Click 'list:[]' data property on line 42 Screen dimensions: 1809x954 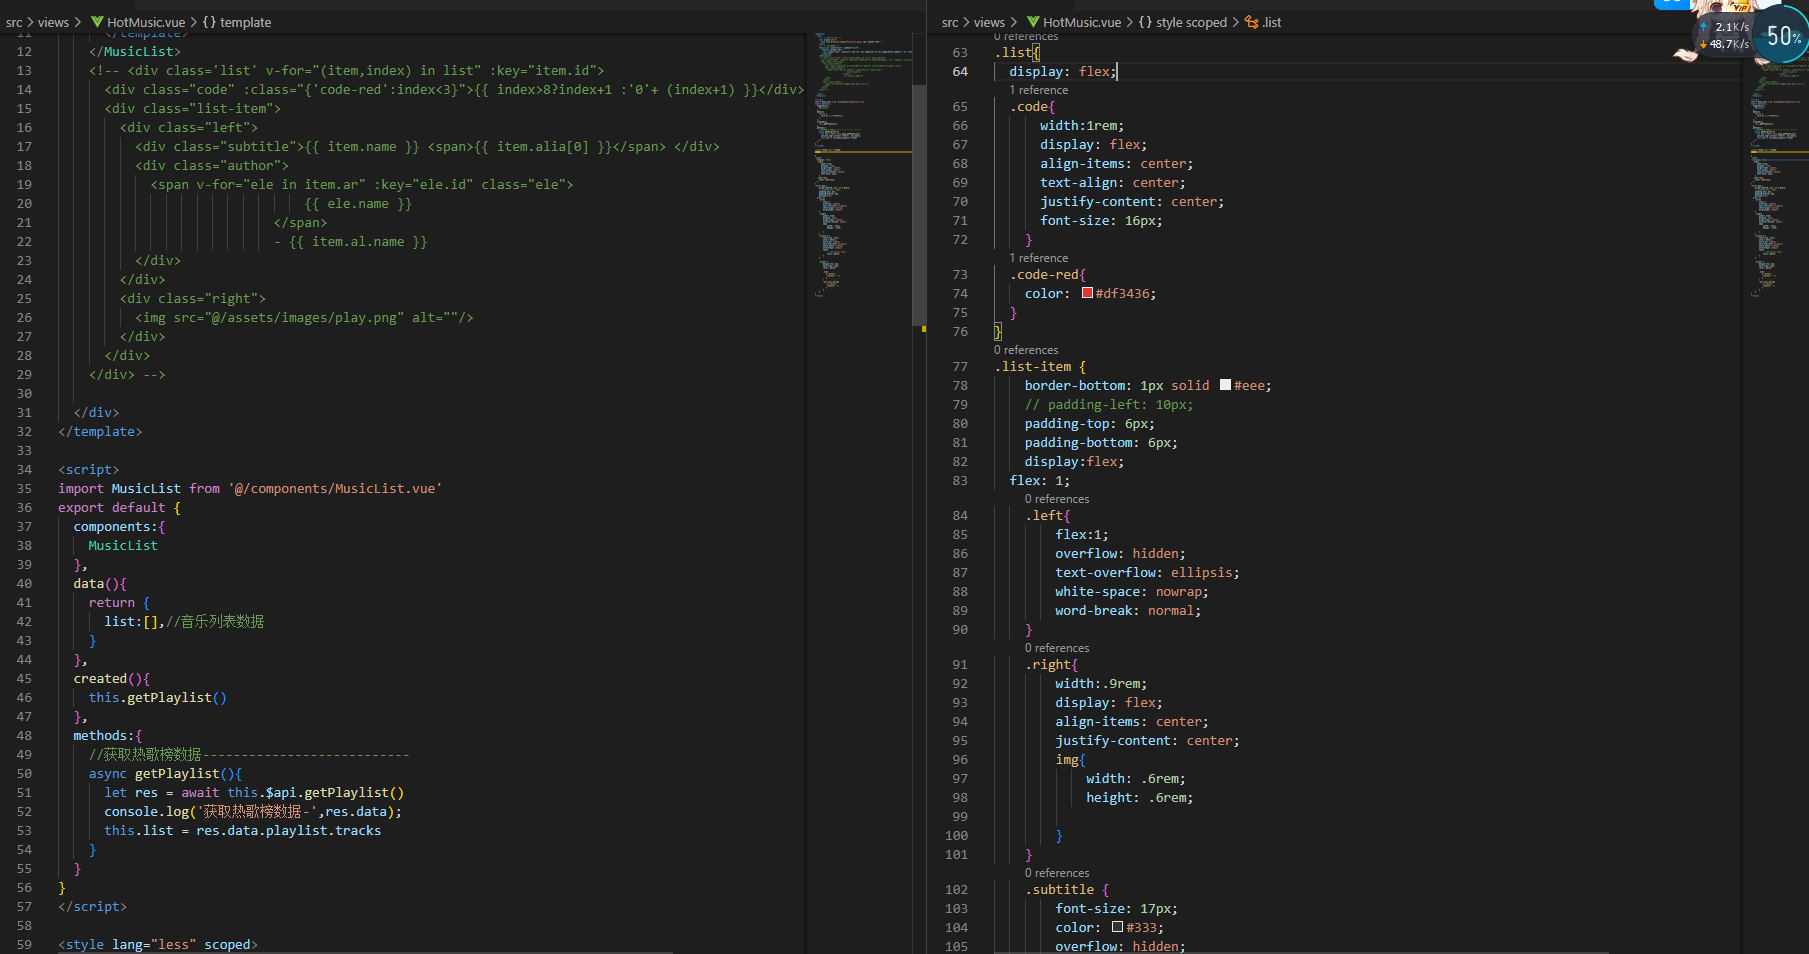point(131,621)
